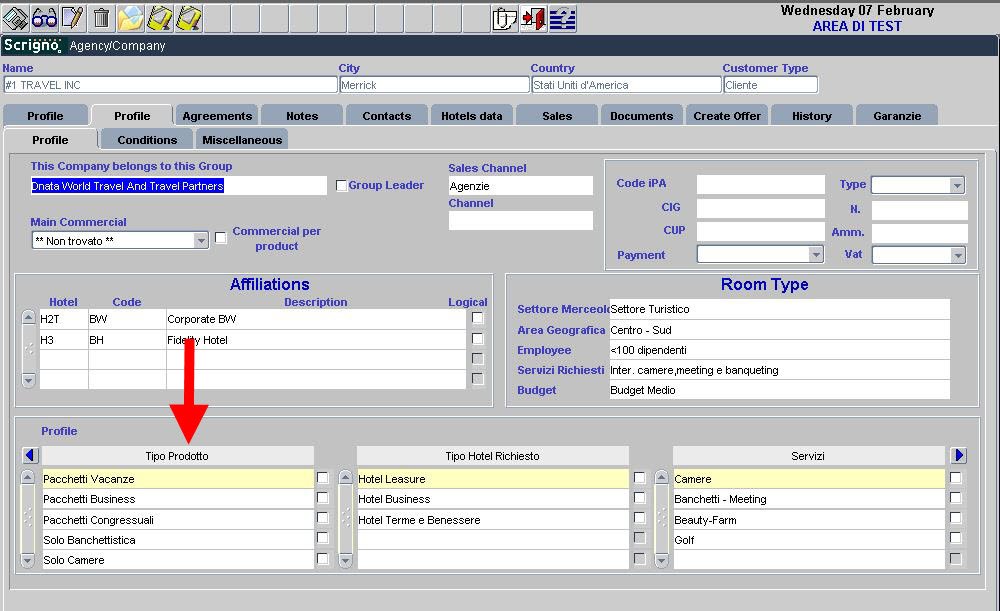
Task: Go to the Sales tab
Action: [557, 115]
